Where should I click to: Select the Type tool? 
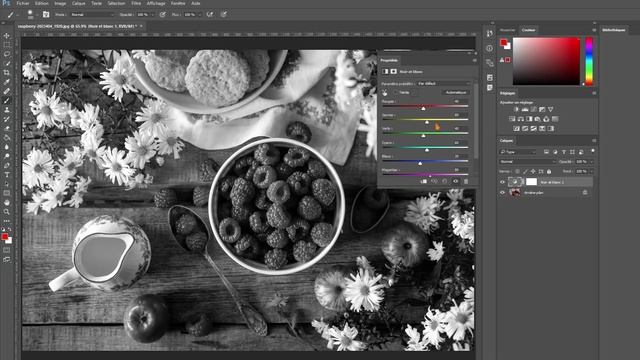pos(7,175)
